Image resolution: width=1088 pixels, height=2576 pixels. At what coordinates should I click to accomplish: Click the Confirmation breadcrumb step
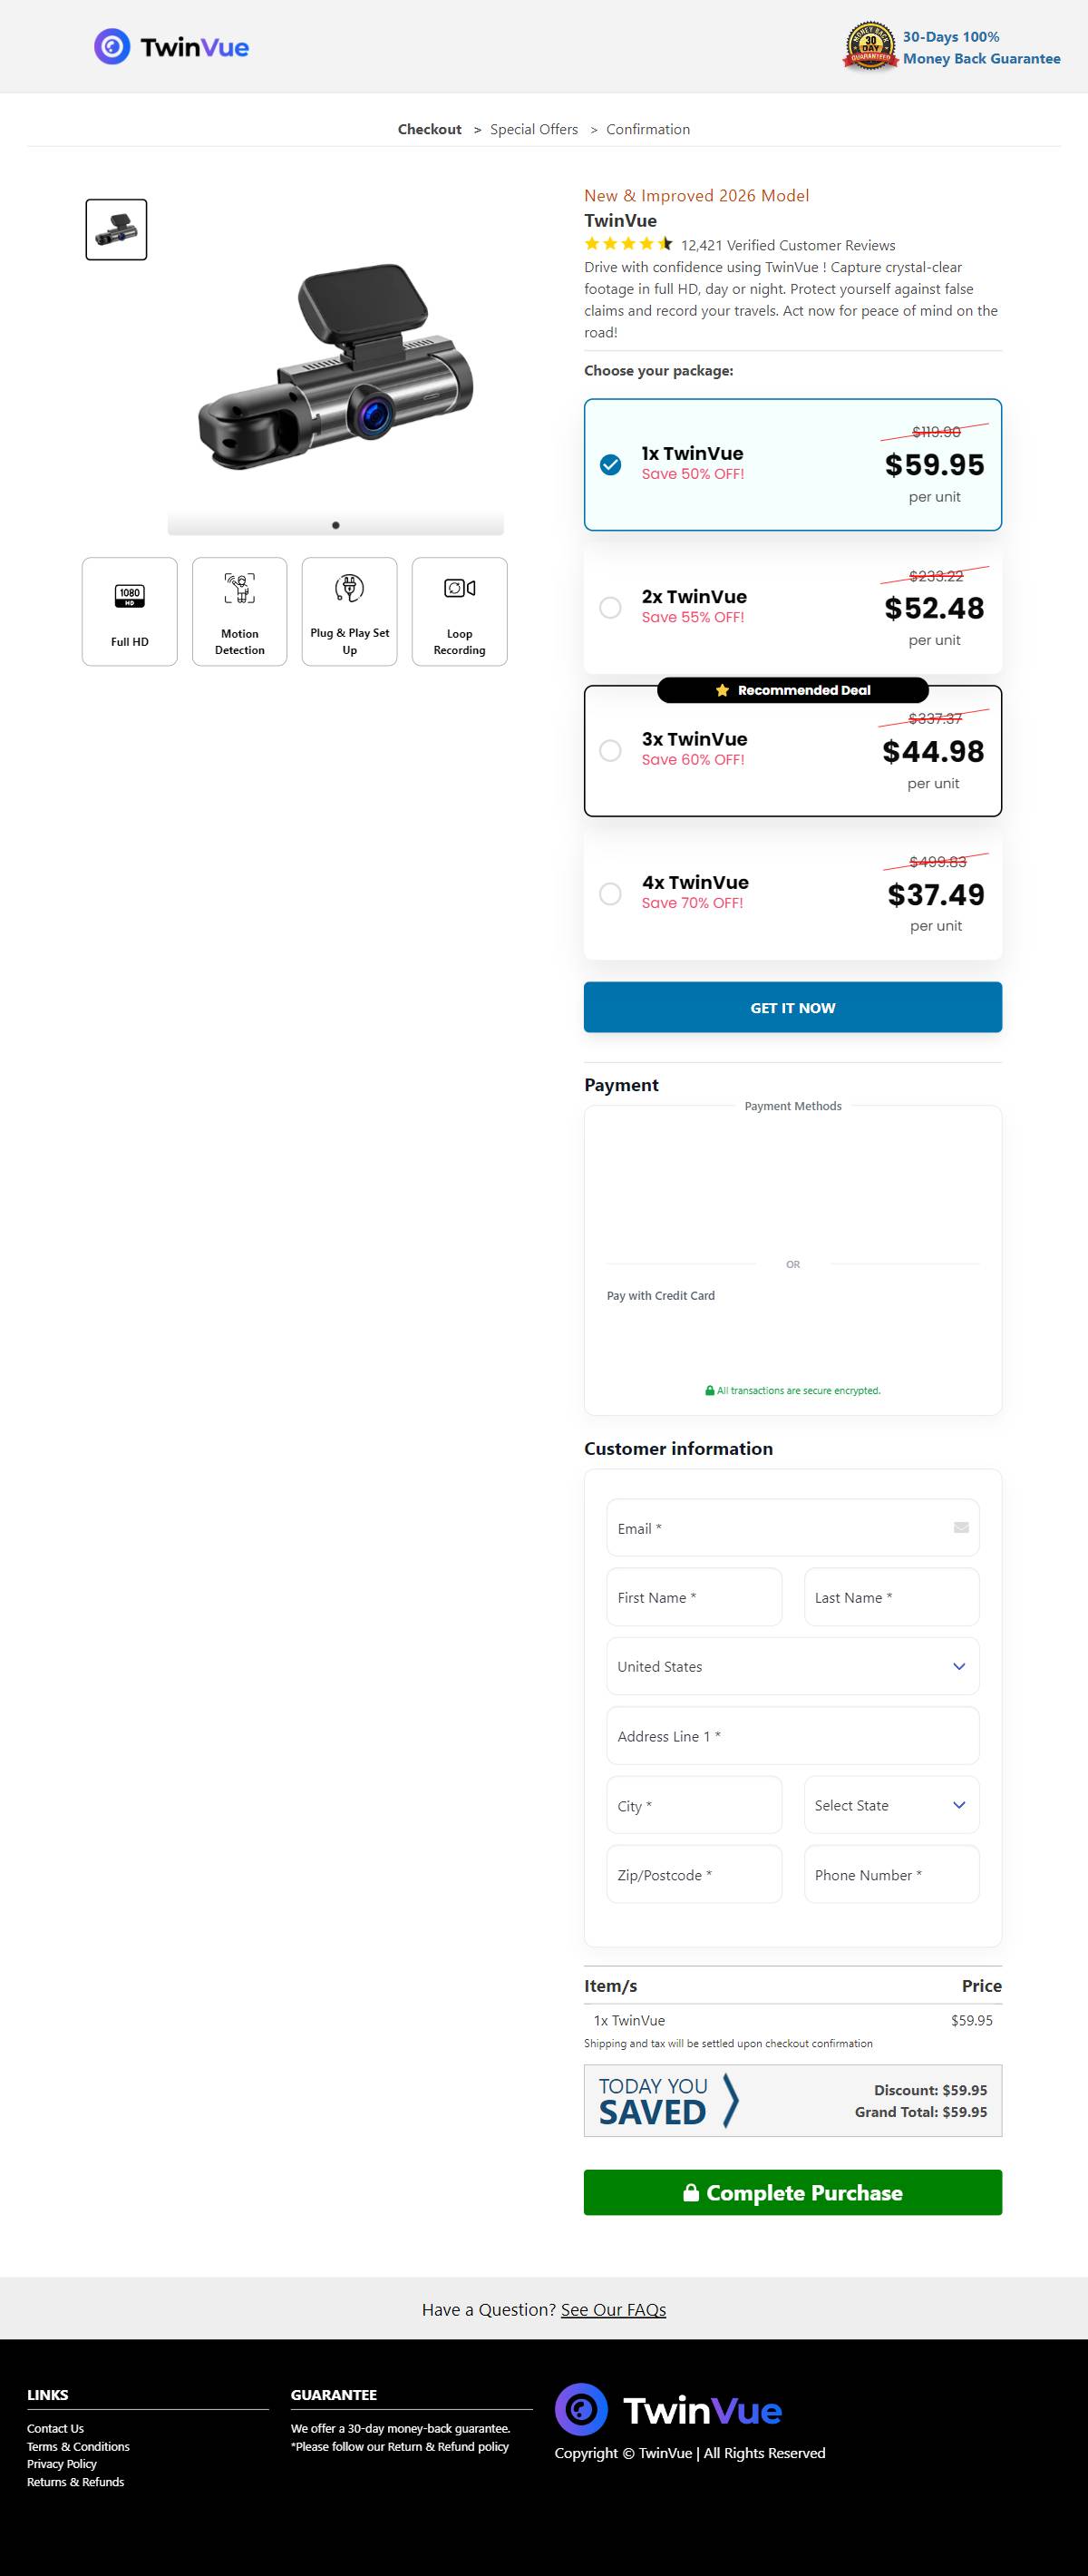(x=648, y=129)
